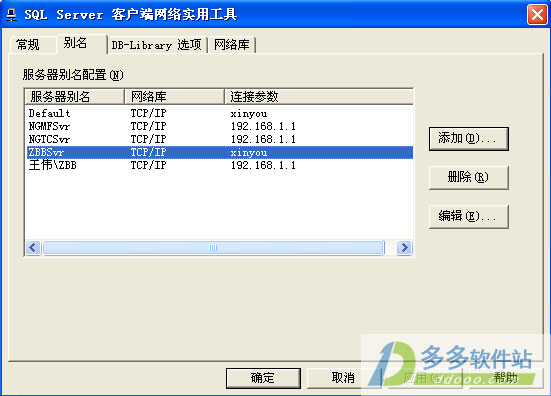551x396 pixels.
Task: Click 192.168.1.1 in the 王伟\ZBB row
Action: pos(263,165)
